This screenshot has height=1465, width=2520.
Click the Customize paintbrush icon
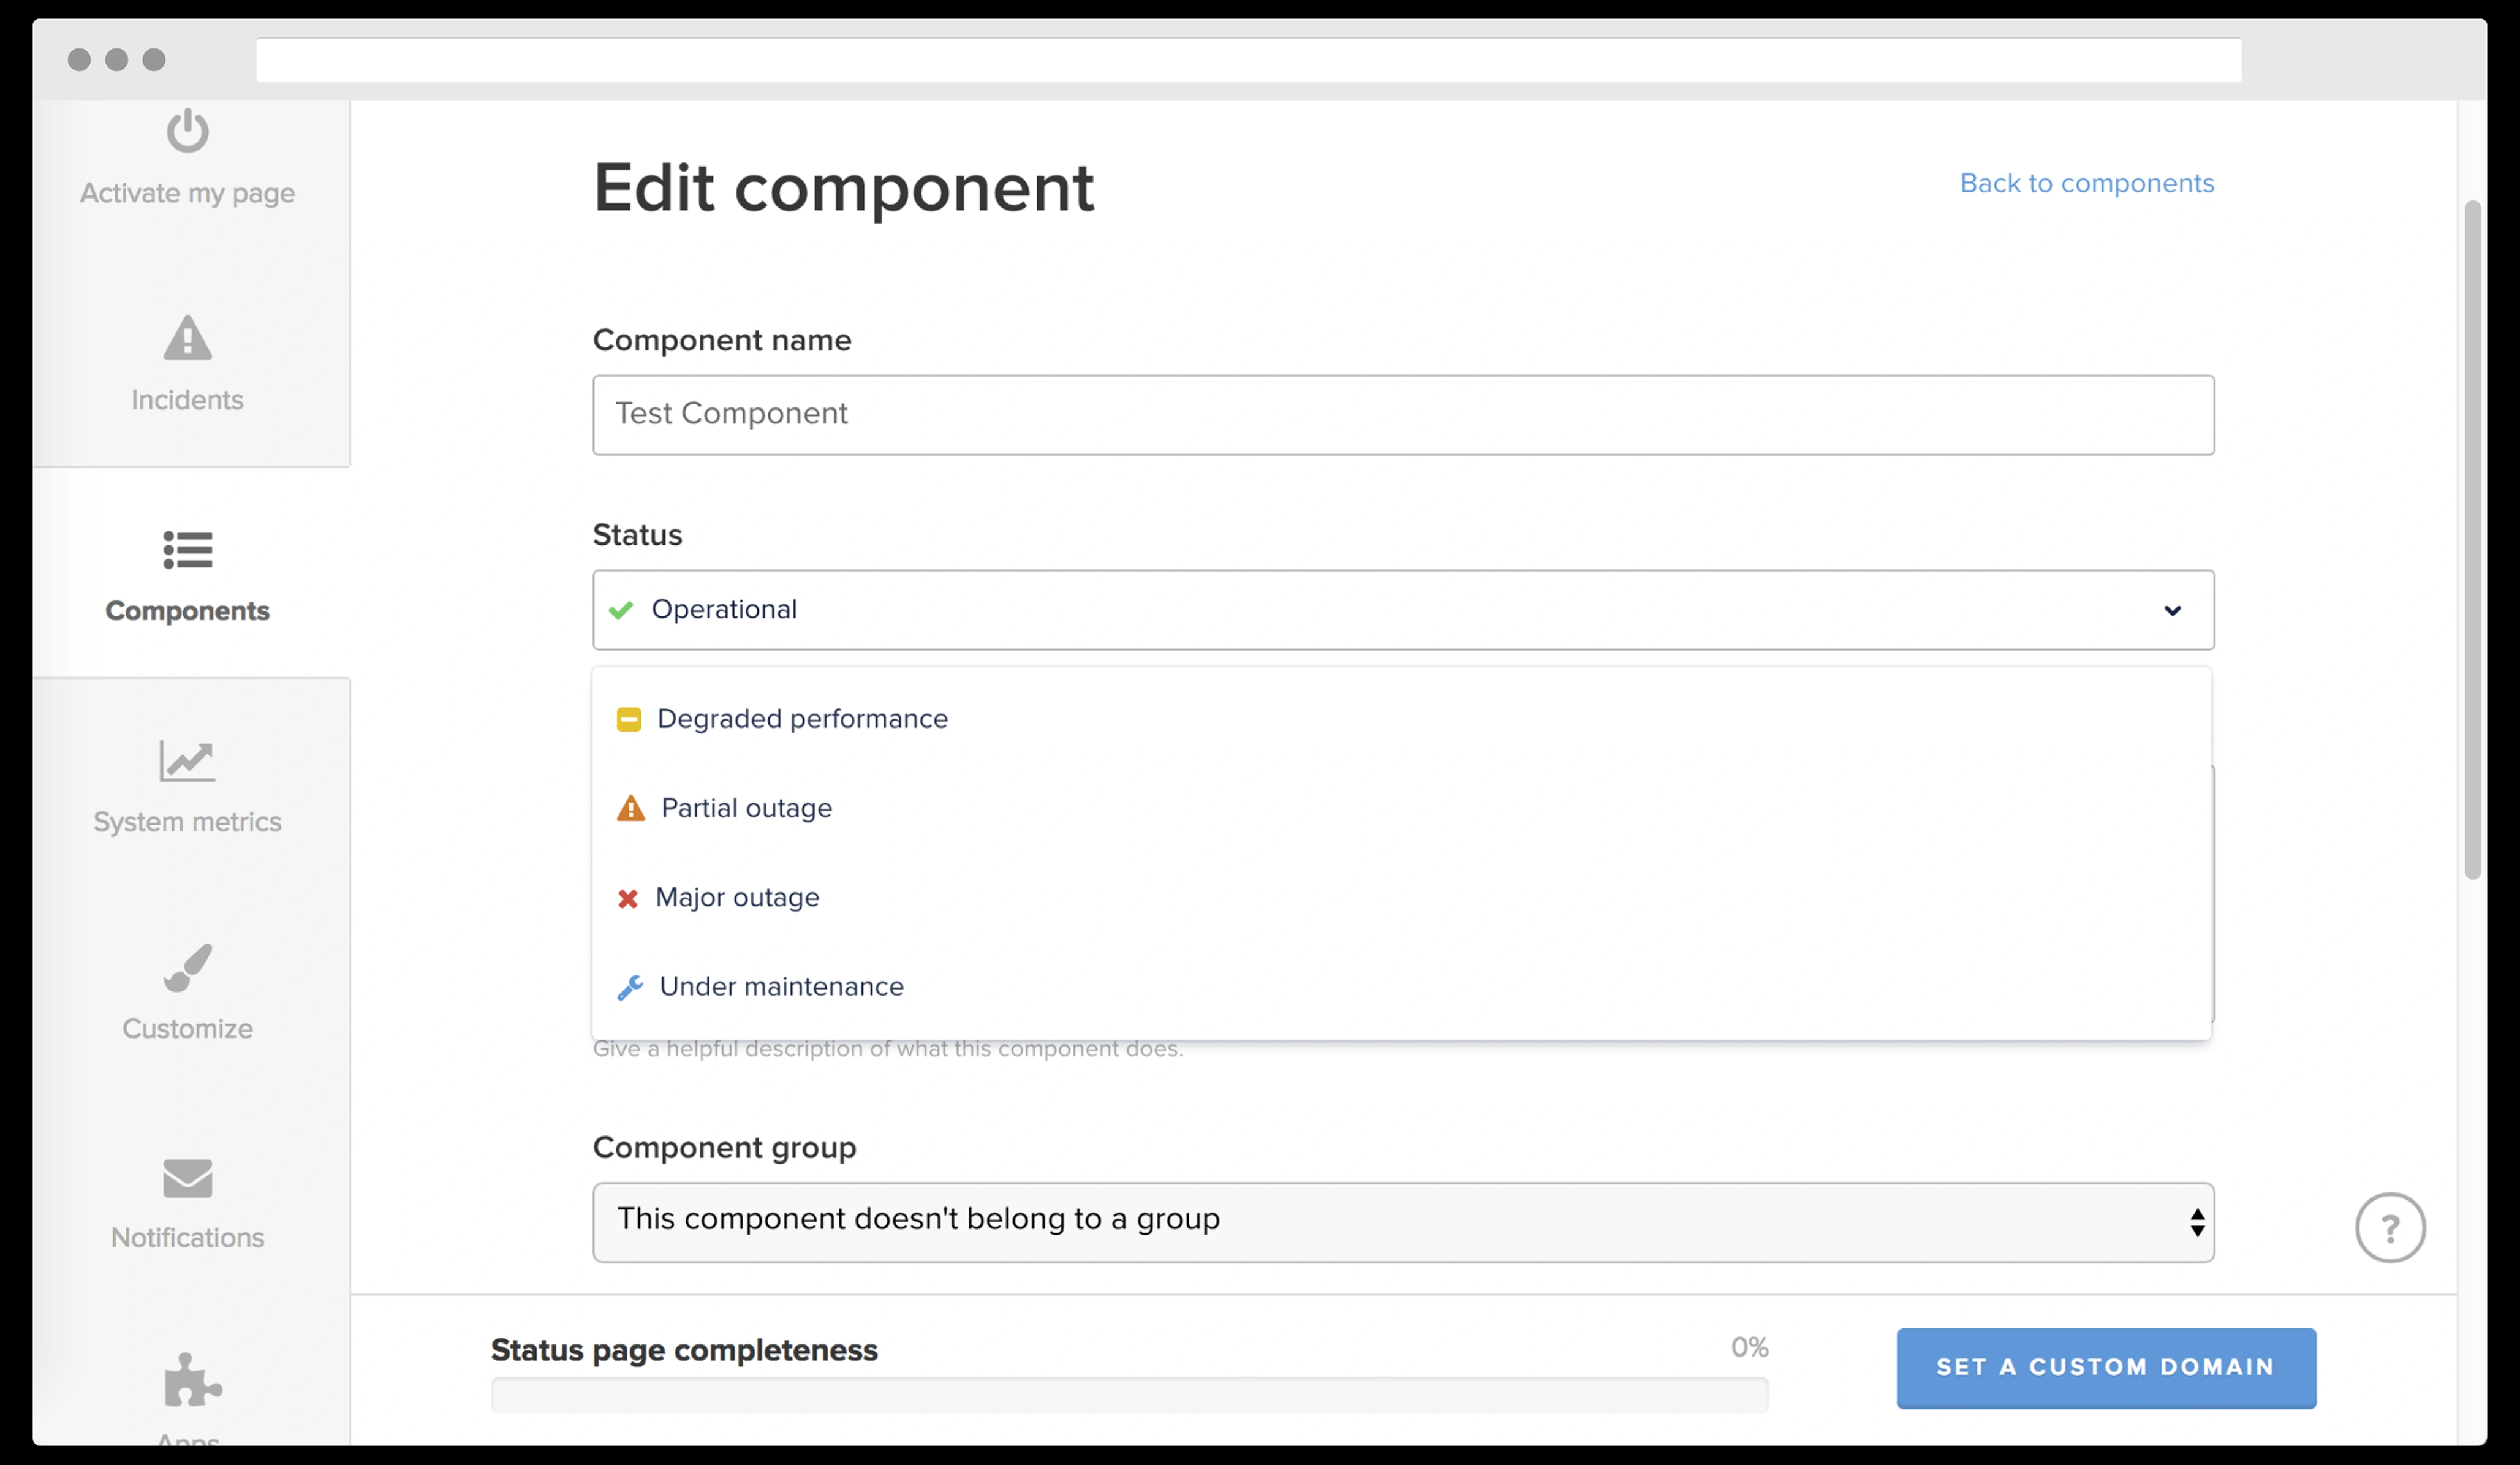(x=187, y=967)
